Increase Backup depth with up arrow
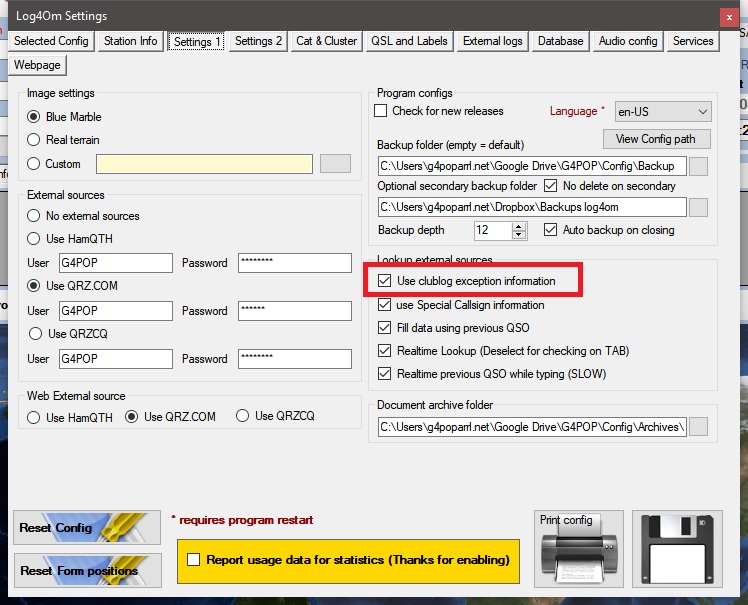This screenshot has width=748, height=605. coord(519,226)
